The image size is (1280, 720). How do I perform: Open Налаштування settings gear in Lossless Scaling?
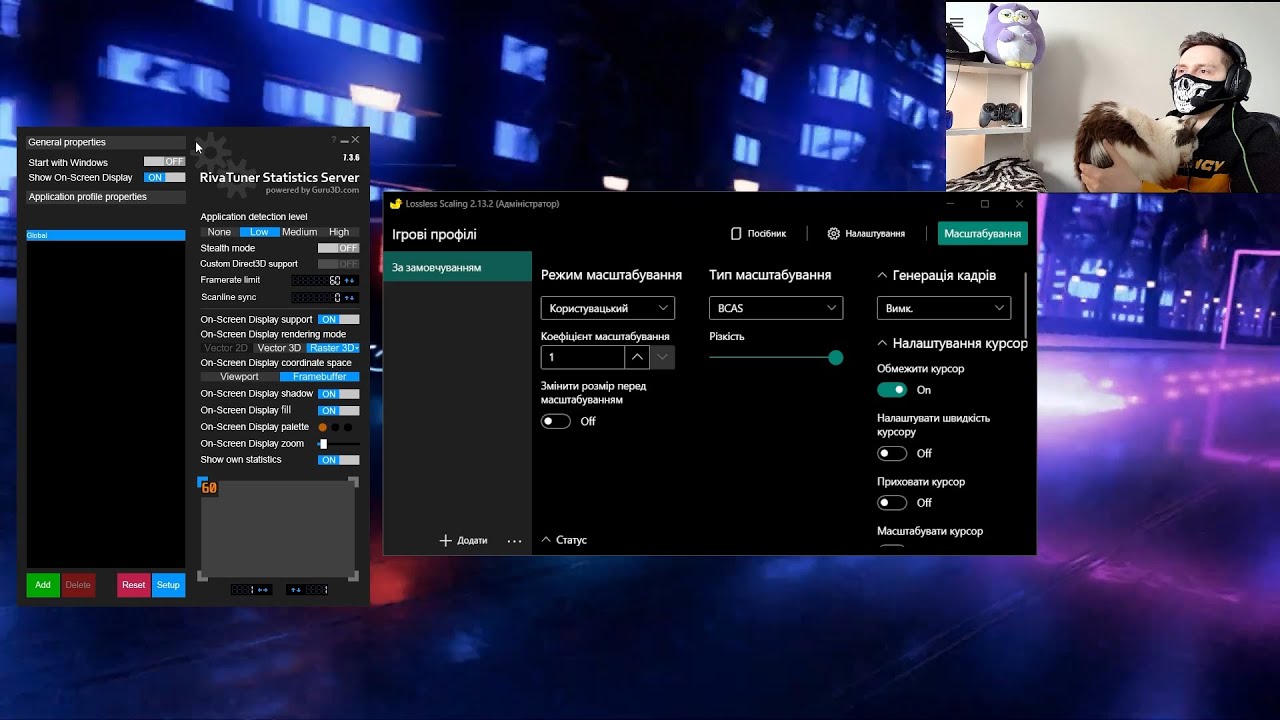[x=866, y=233]
